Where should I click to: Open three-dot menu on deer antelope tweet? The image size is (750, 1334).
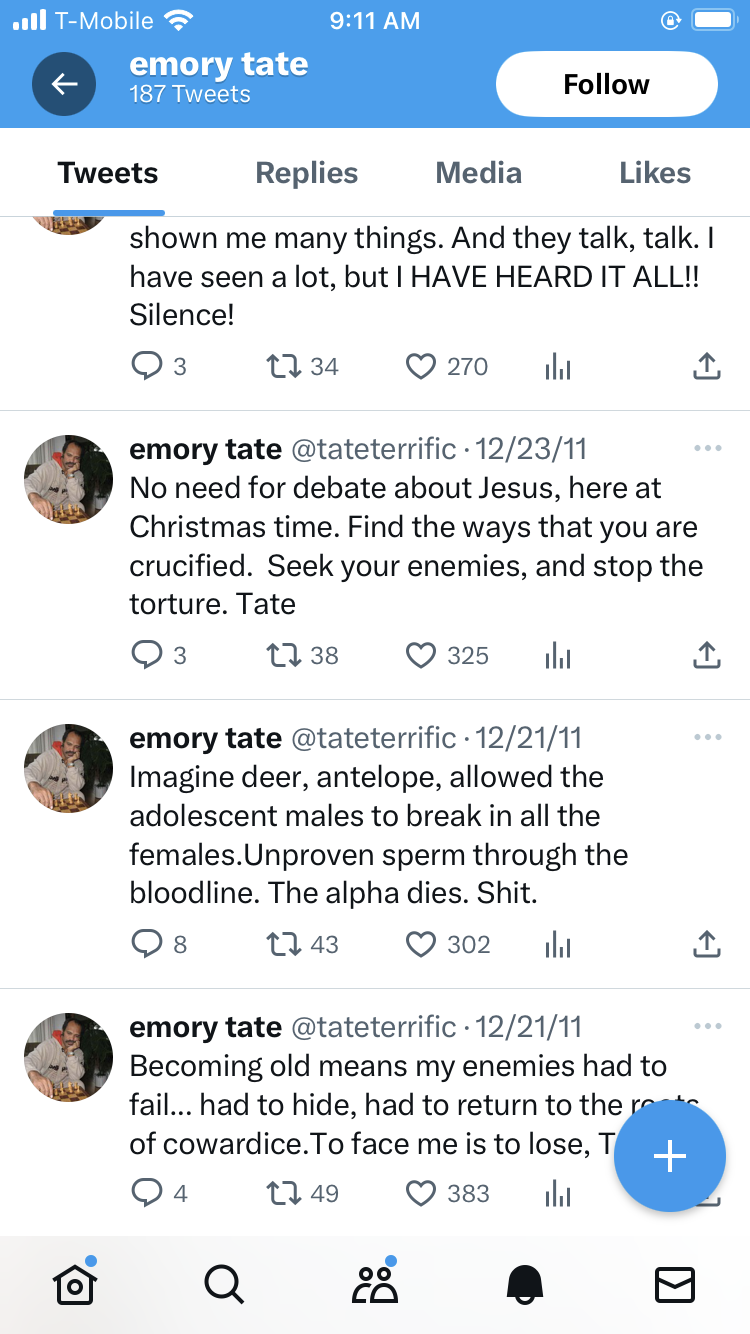click(x=707, y=738)
